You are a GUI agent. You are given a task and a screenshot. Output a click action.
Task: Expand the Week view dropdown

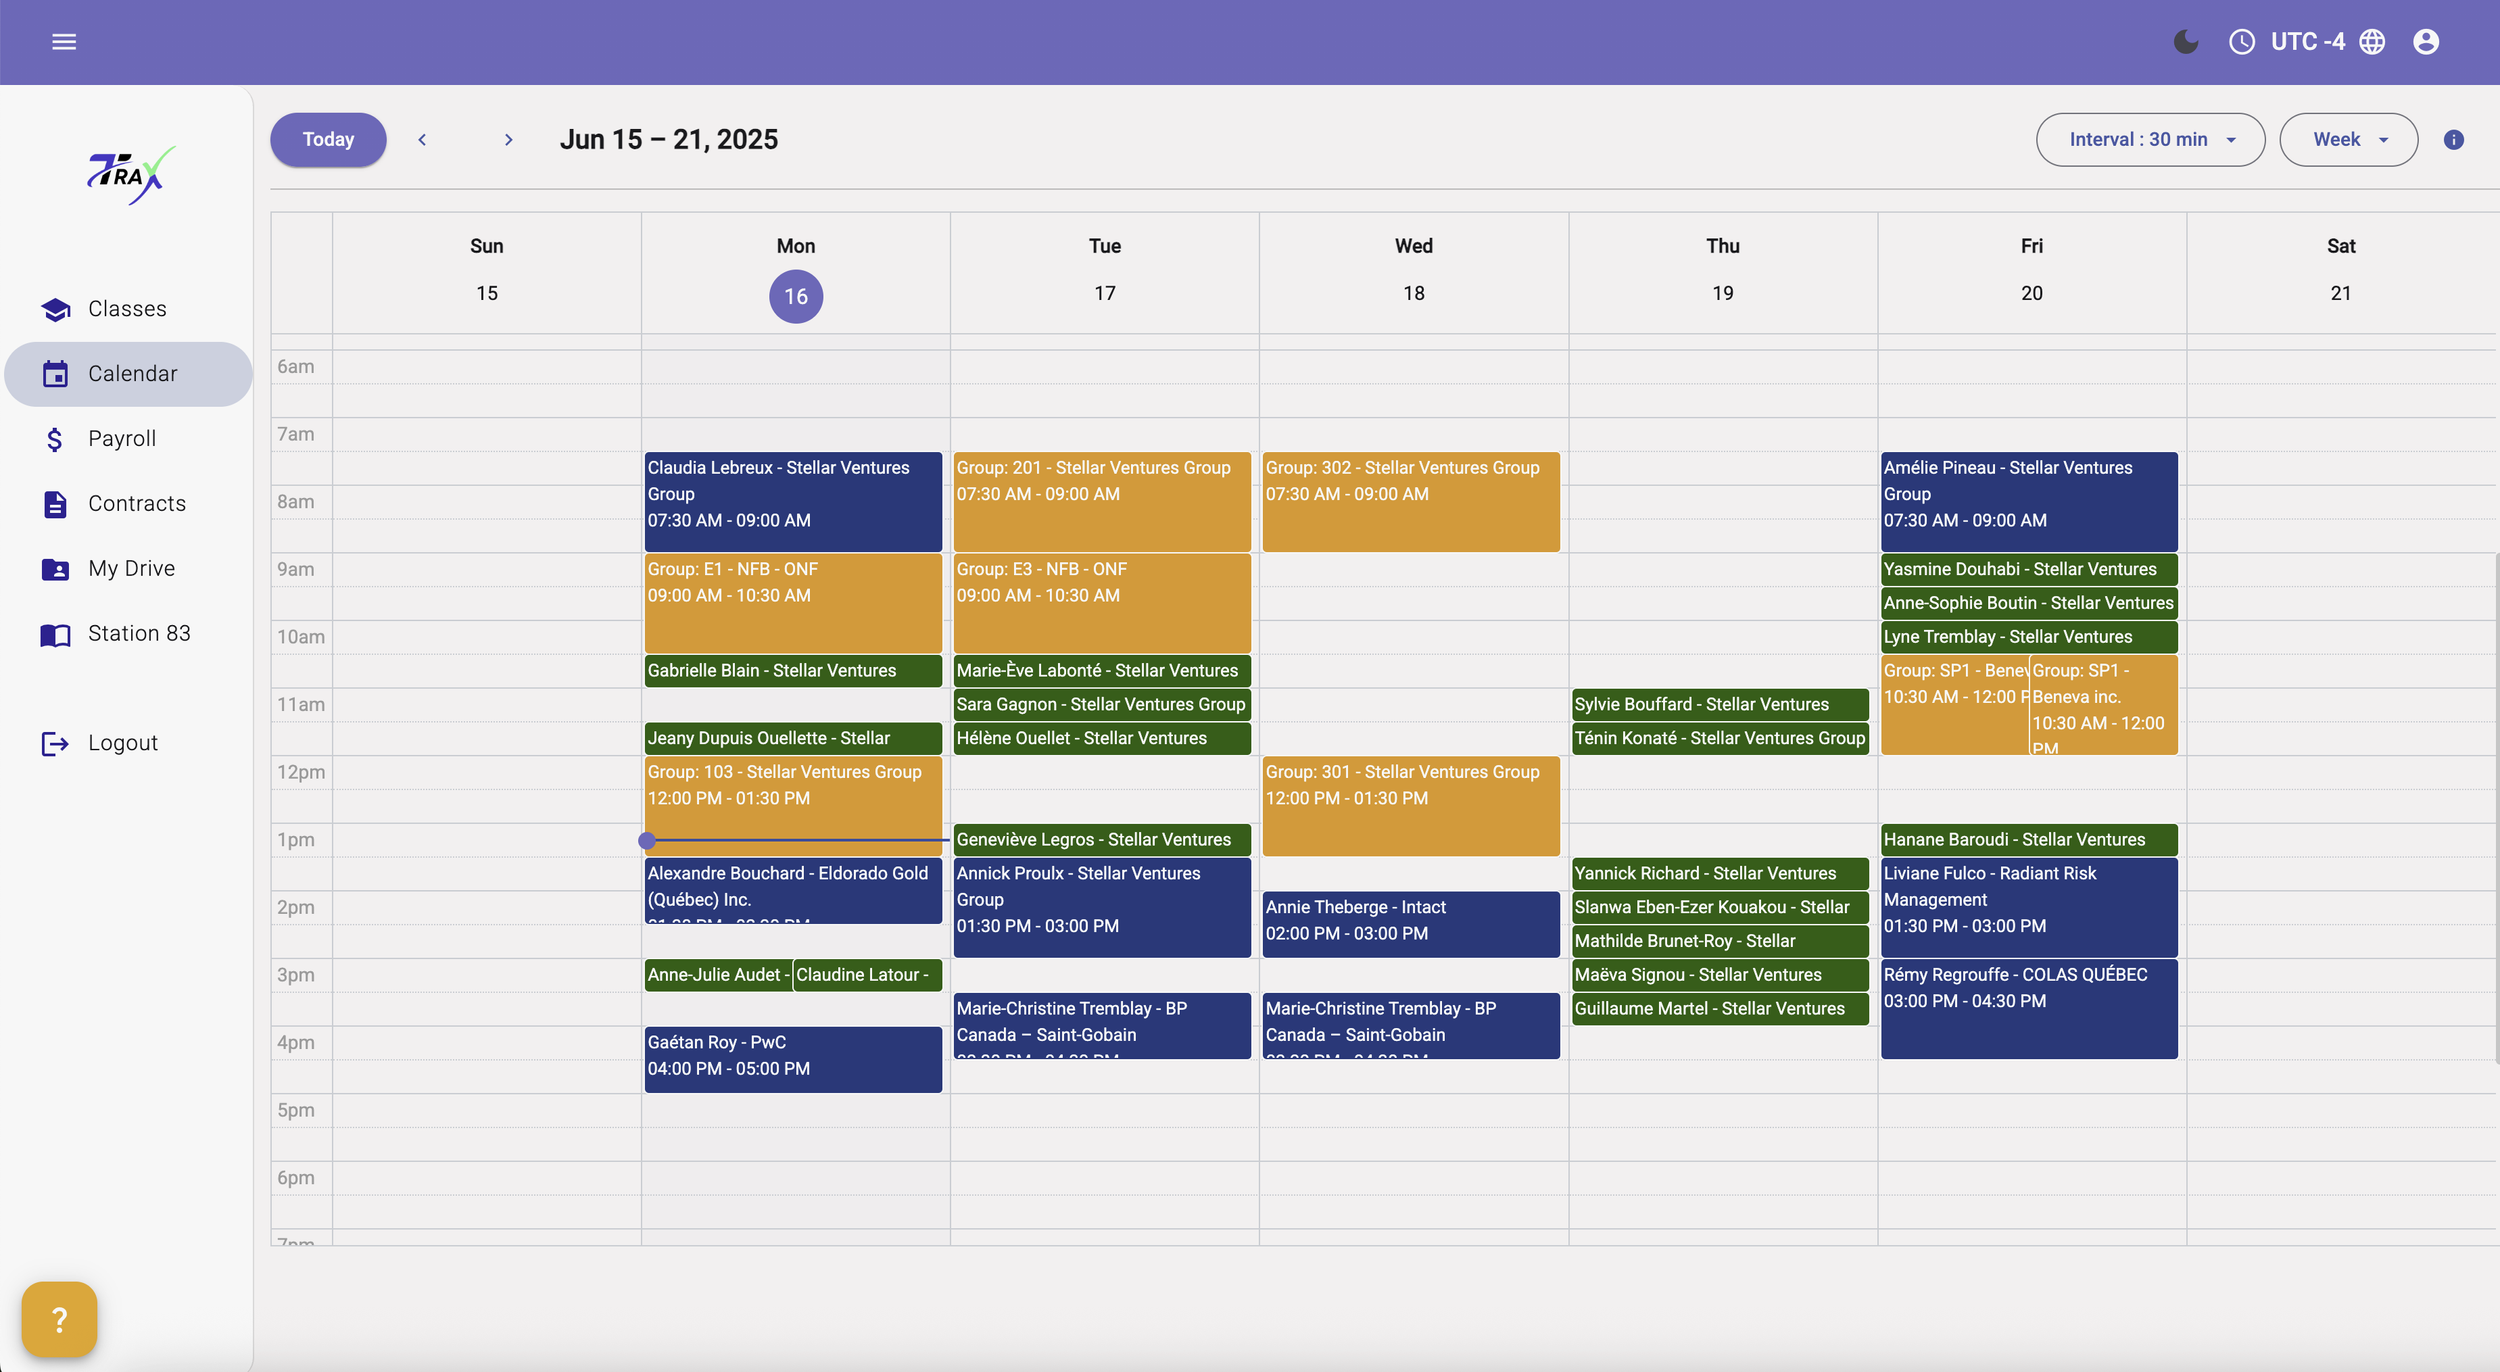2349,140
